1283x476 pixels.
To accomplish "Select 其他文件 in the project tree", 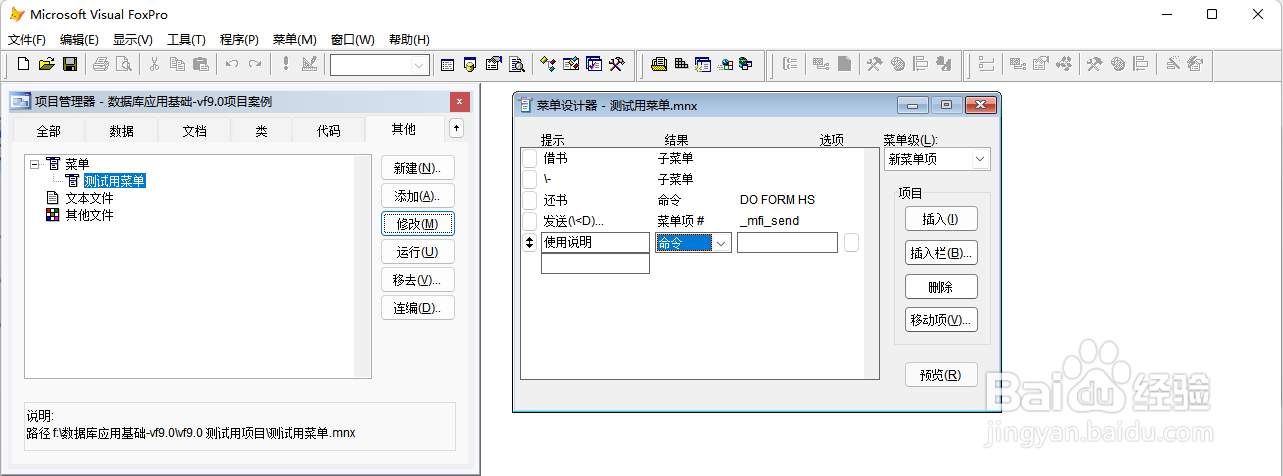I will tap(89, 215).
